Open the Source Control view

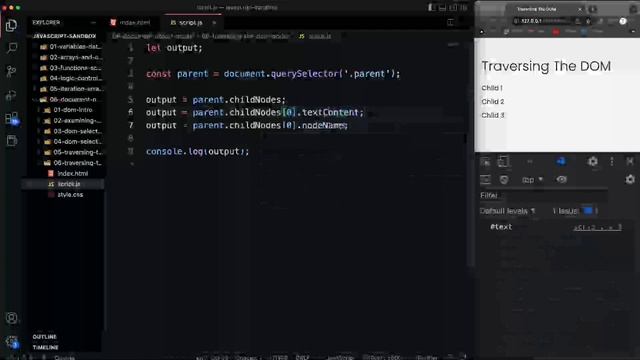coord(11,71)
